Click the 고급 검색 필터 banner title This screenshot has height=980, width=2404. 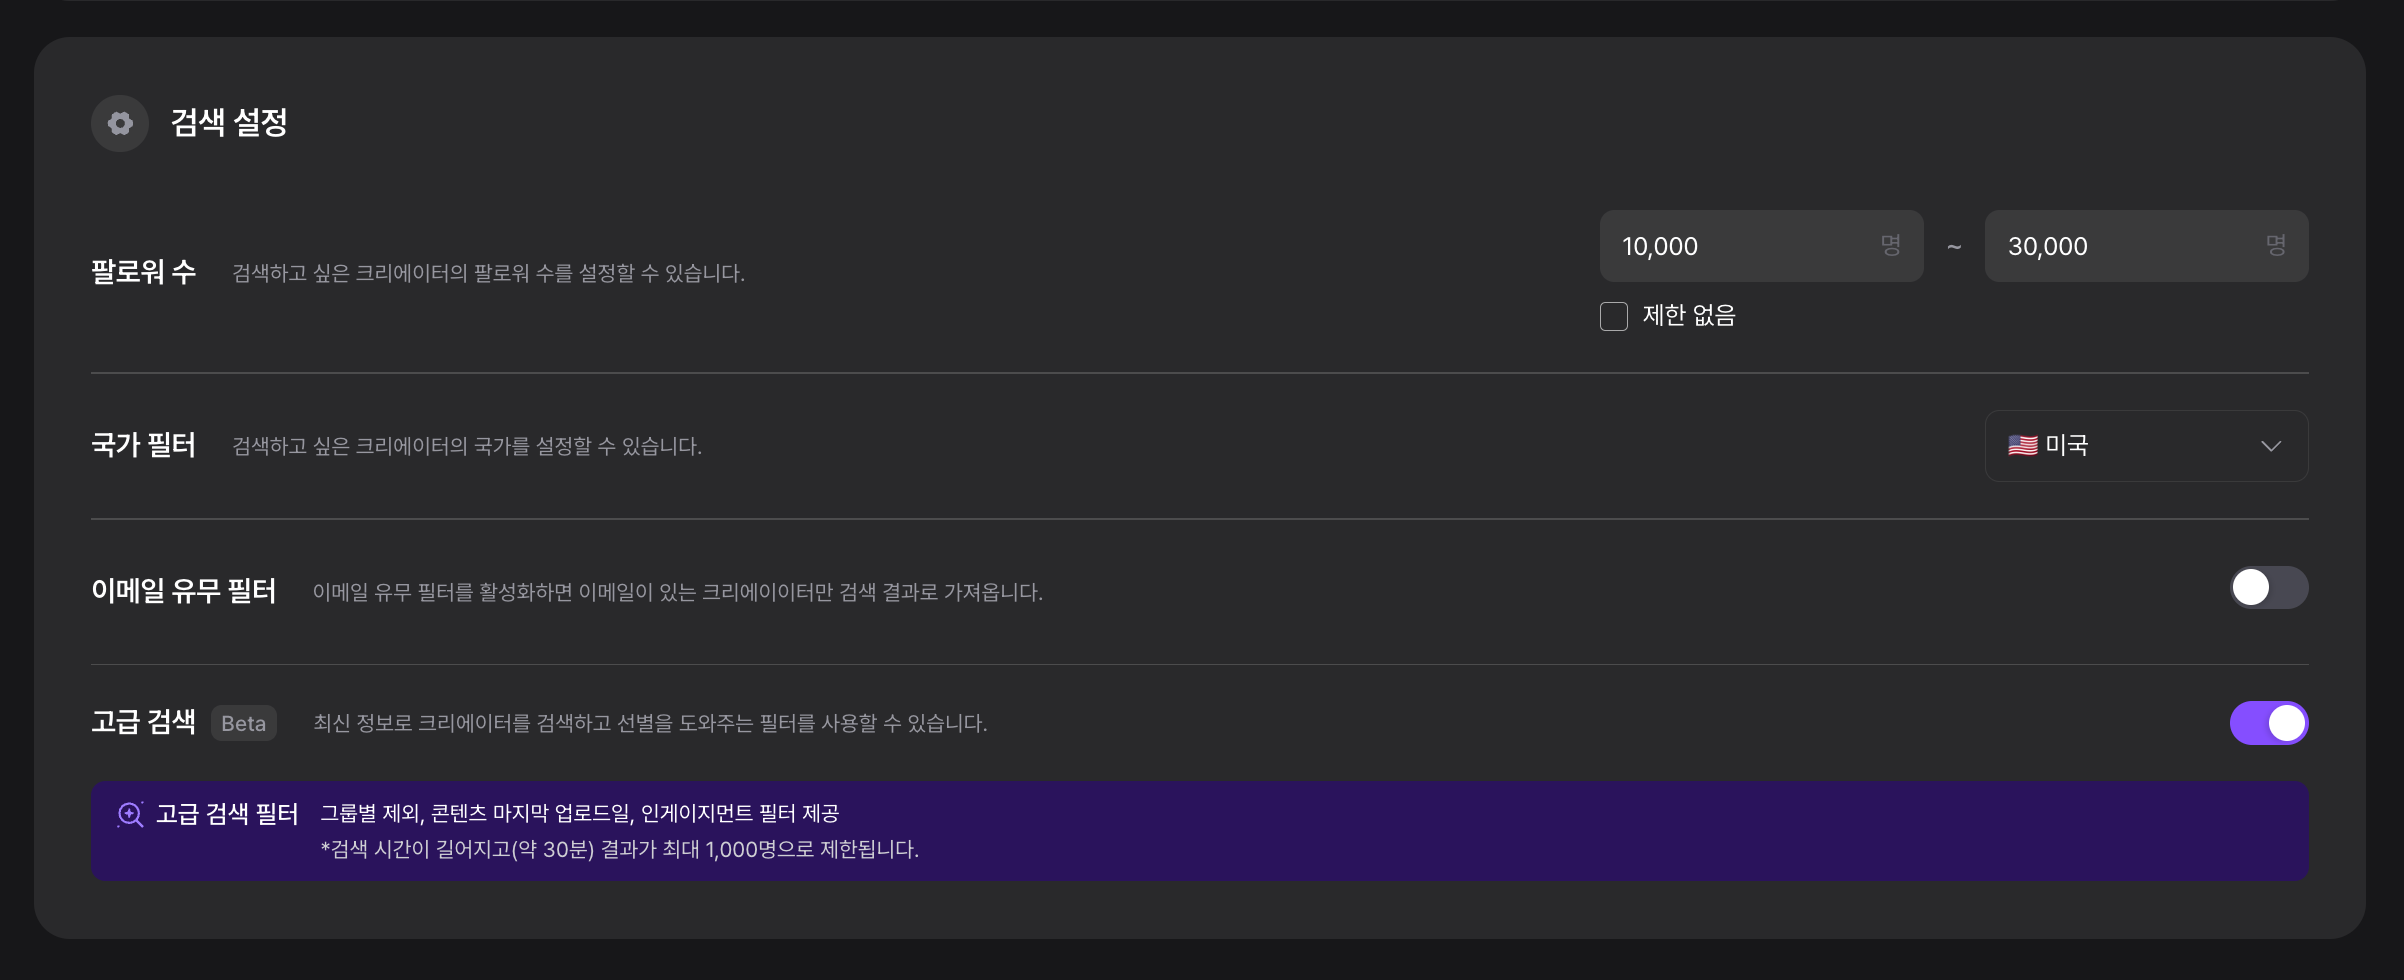pyautogui.click(x=227, y=814)
